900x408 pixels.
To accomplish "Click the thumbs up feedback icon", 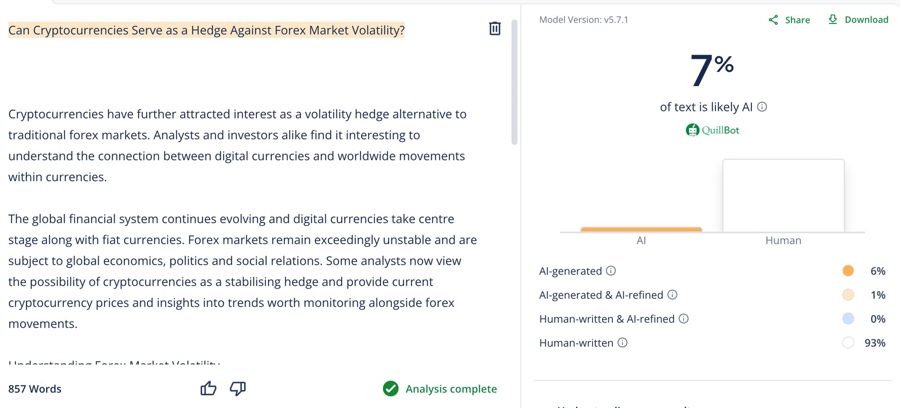I will 208,388.
